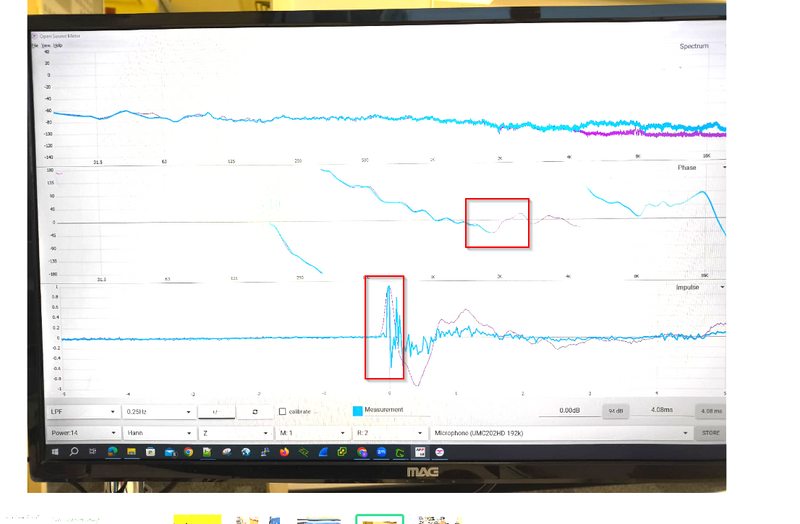Screen dimensions: 800x524
Task: Open the Power:14 dropdown
Action: click(83, 433)
